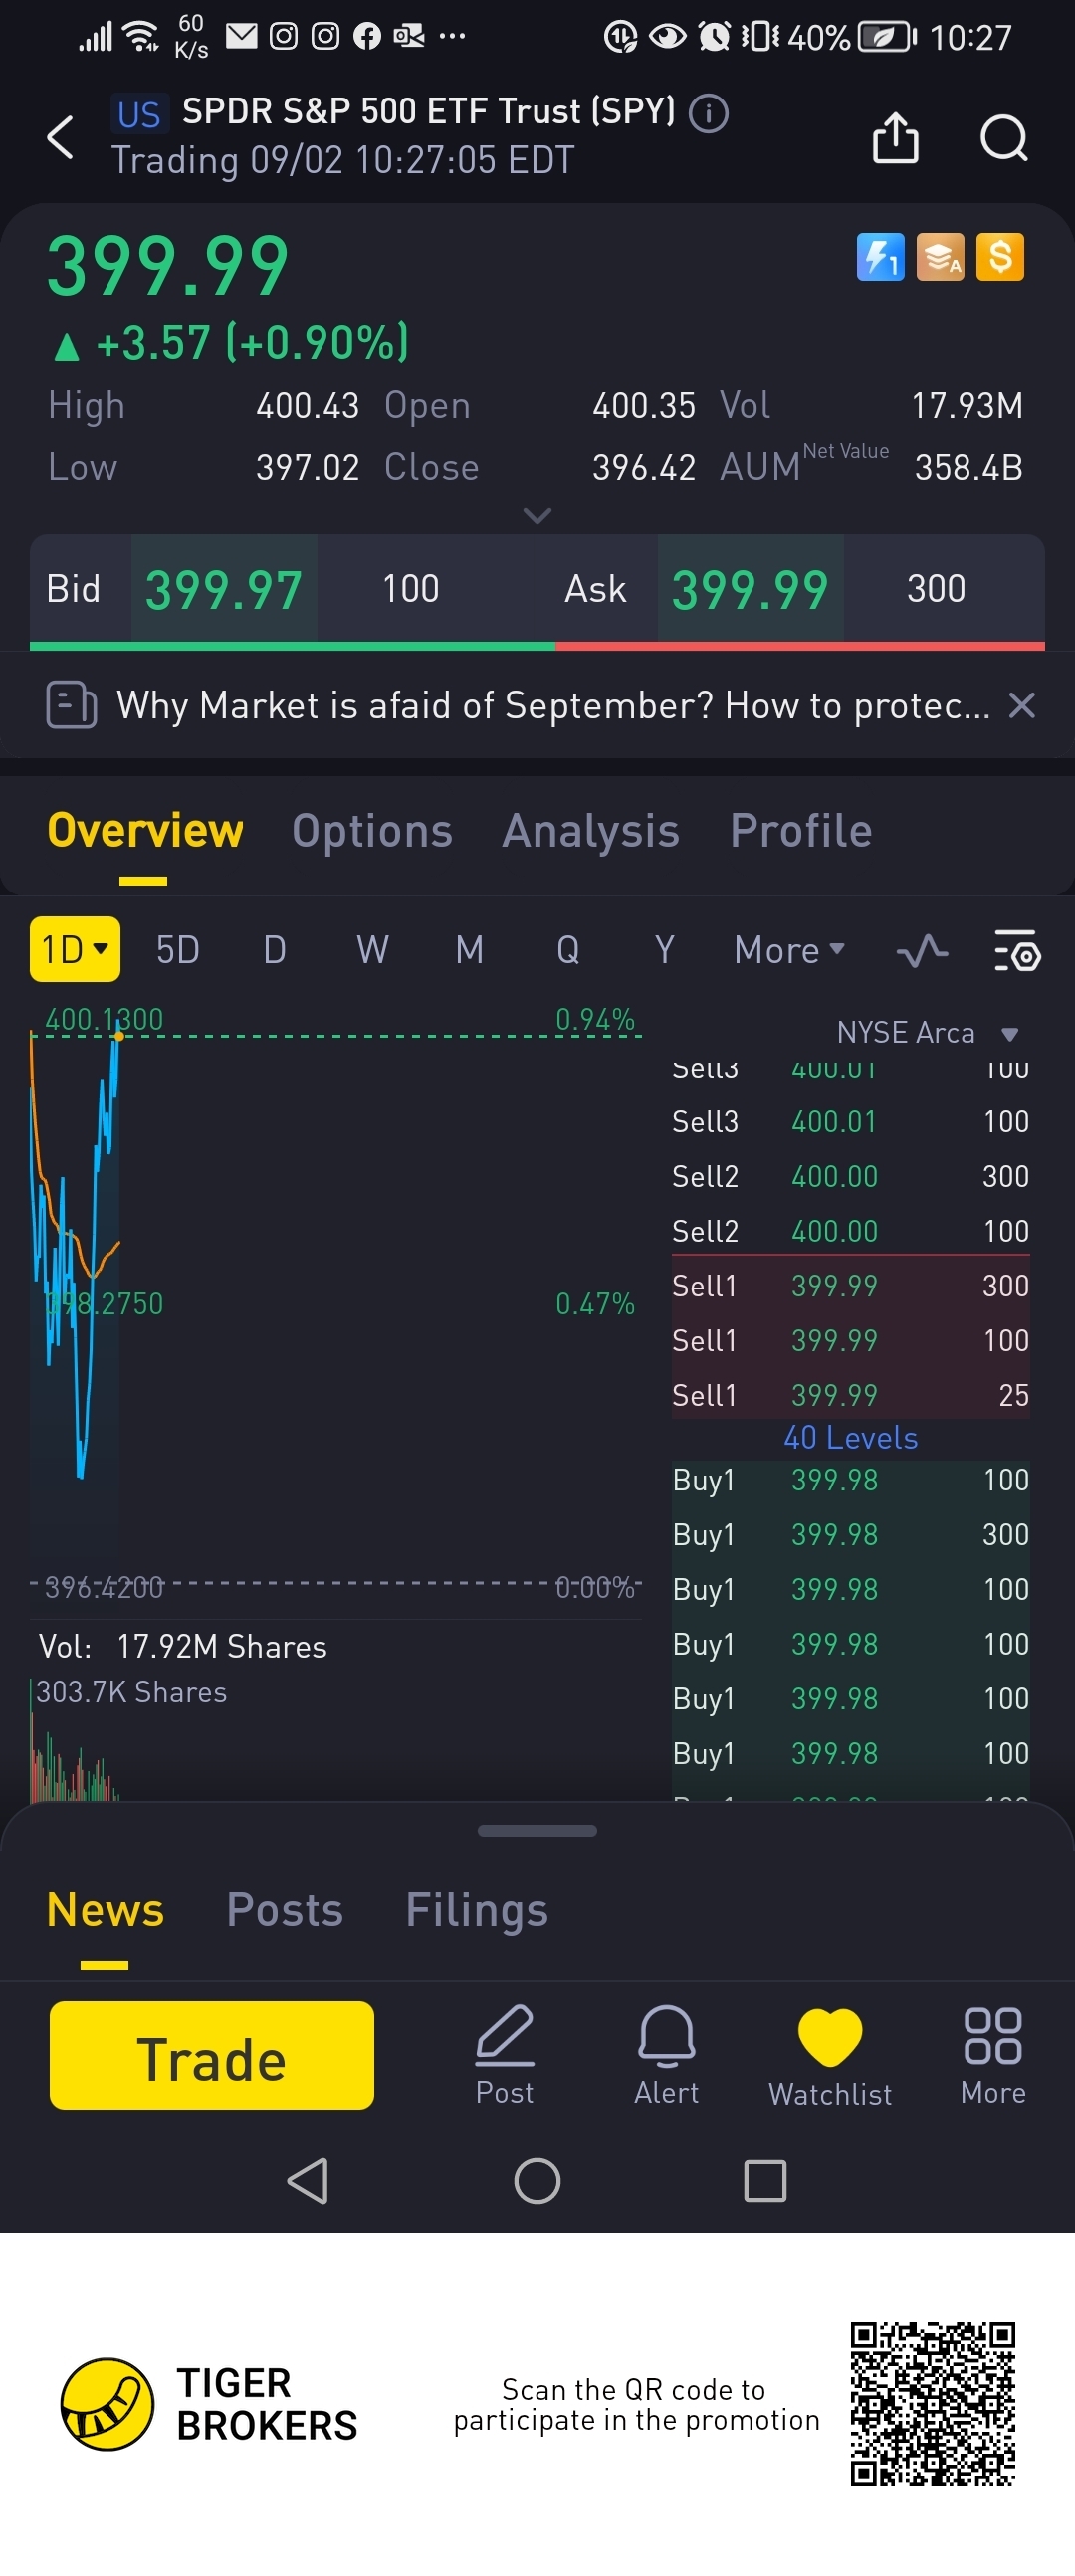Tap the Vol 17.92M Shares label
The height and width of the screenshot is (2576, 1075).
coord(183,1647)
